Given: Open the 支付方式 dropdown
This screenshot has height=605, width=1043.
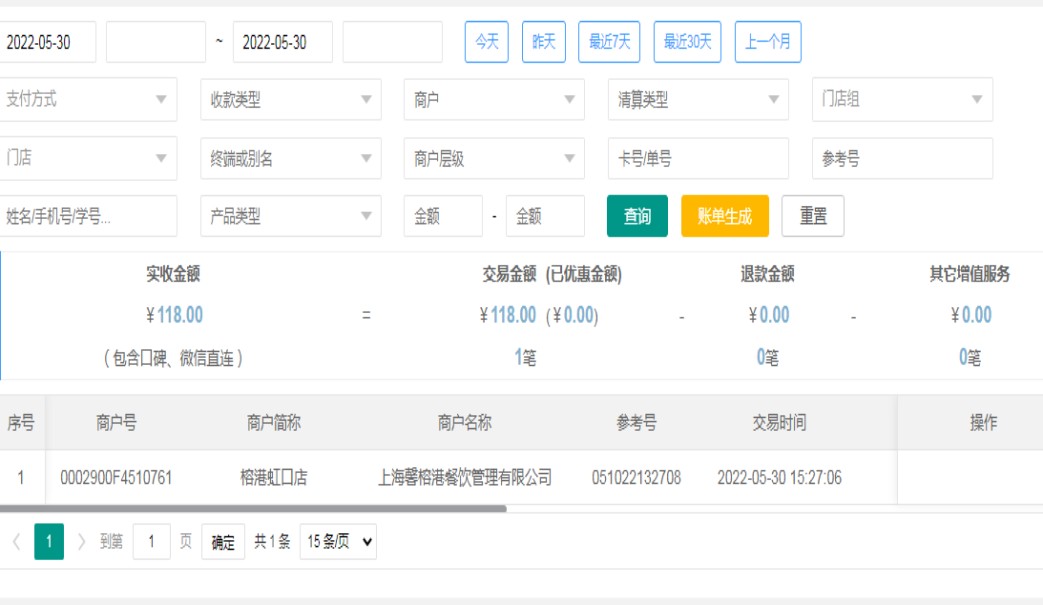Looking at the screenshot, I should 88,100.
